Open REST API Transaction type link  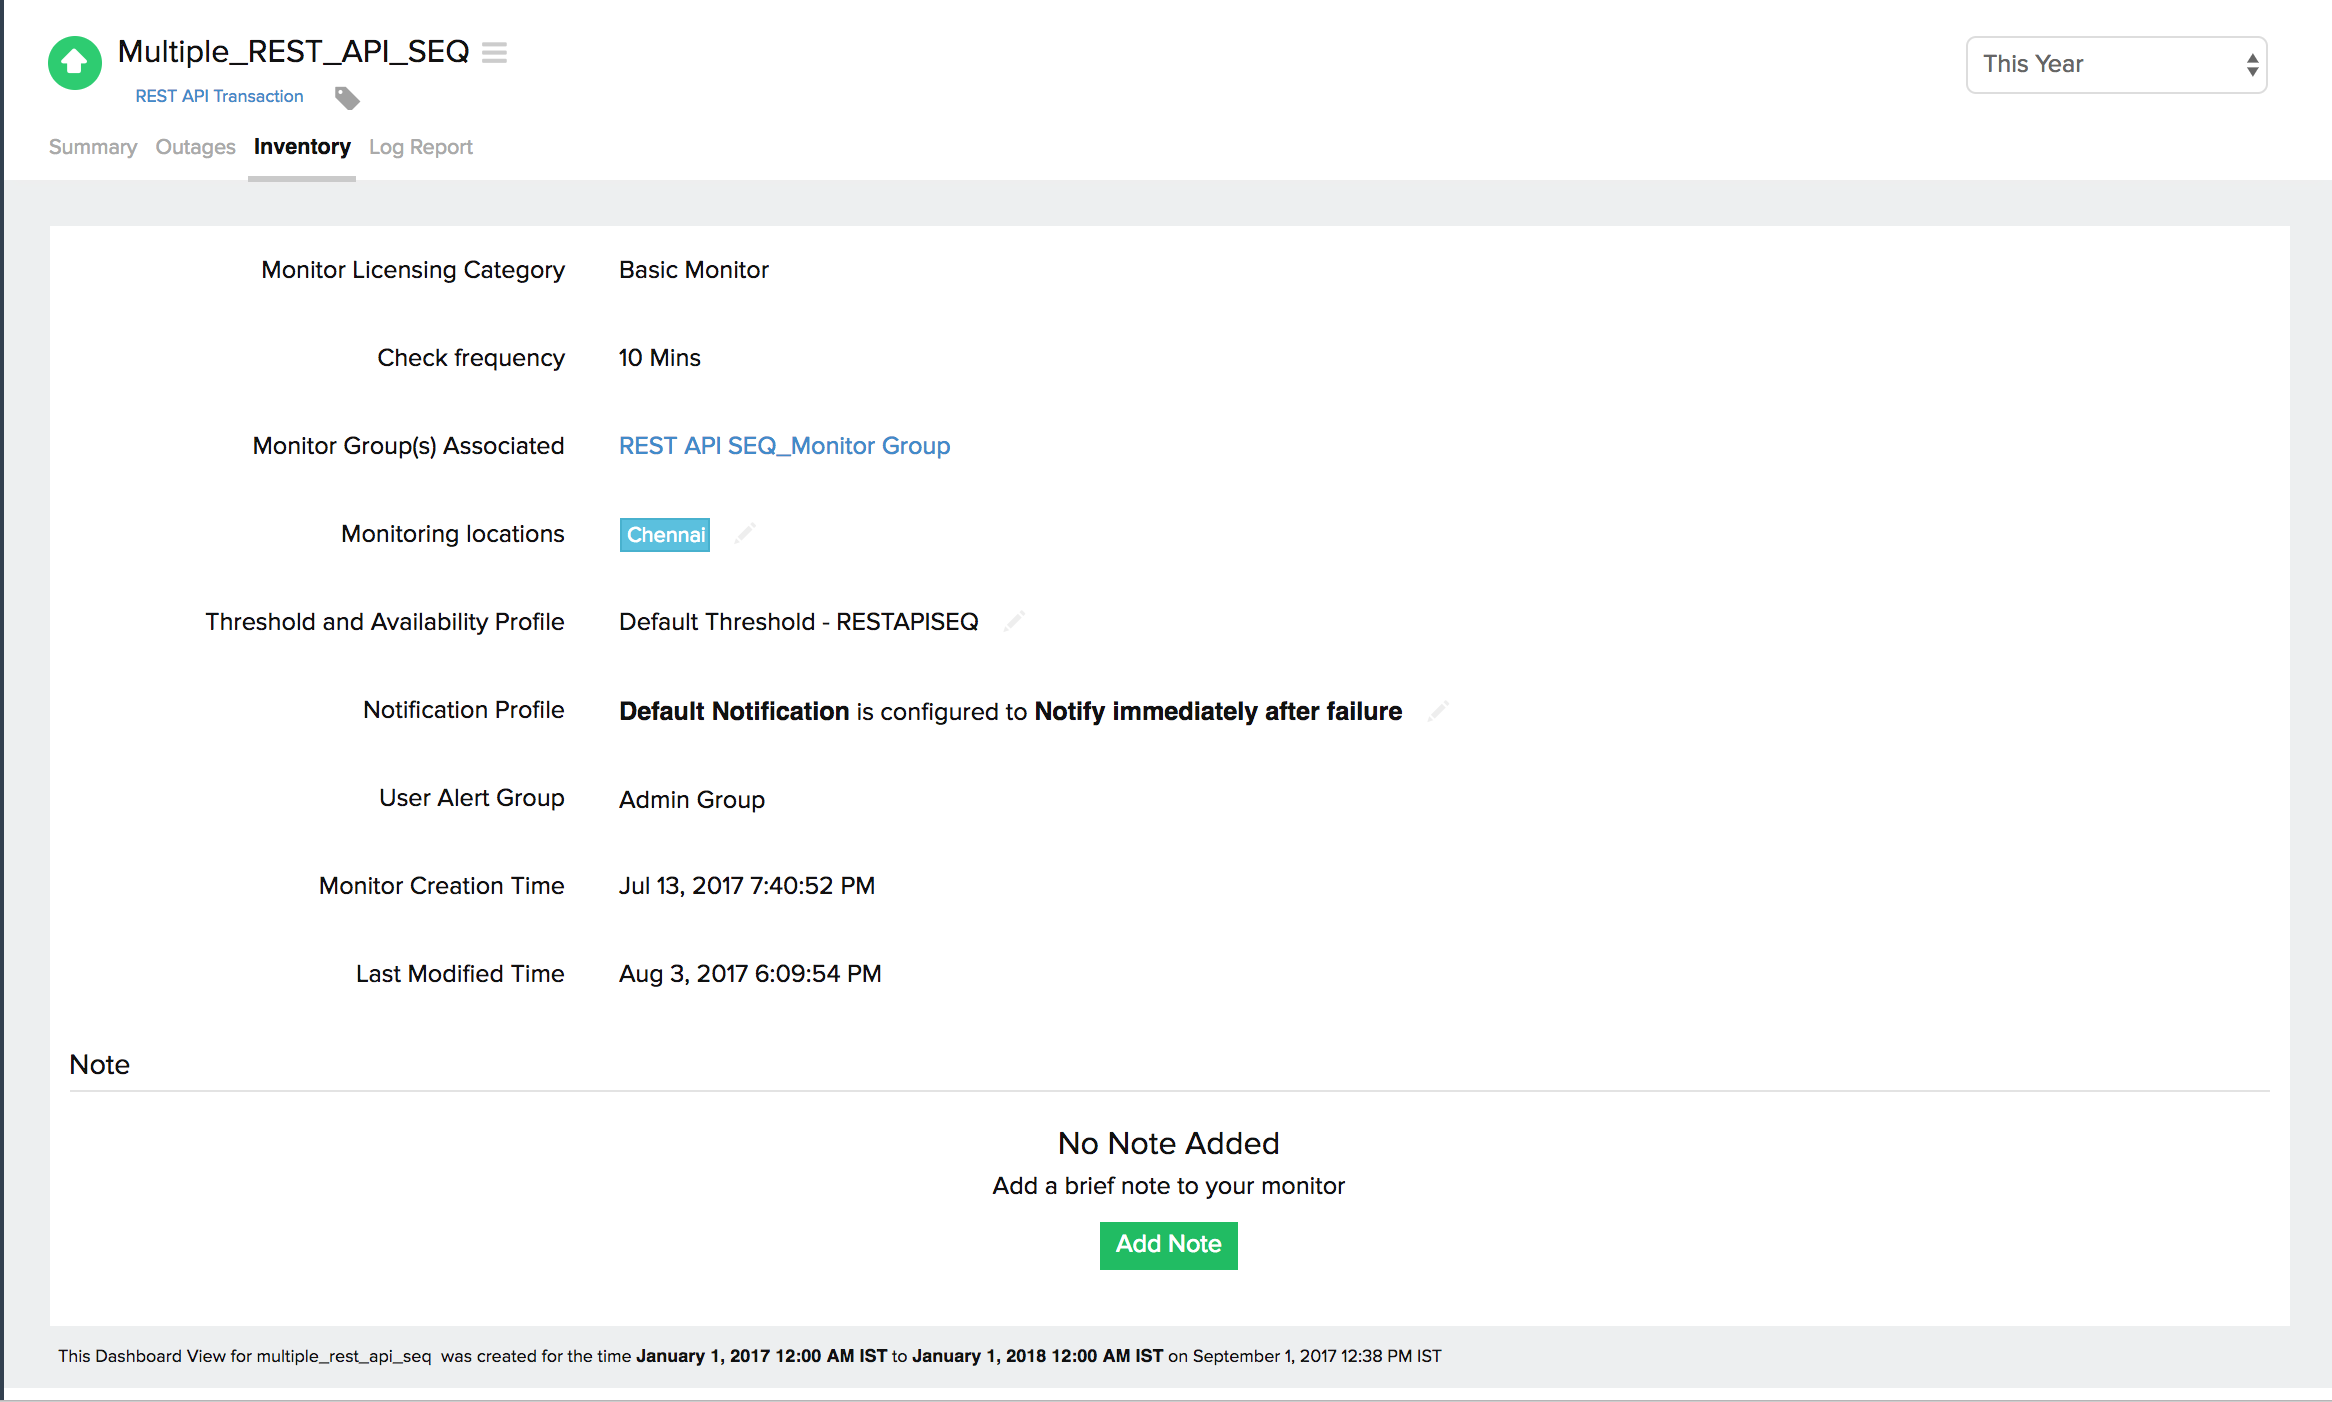coord(219,96)
